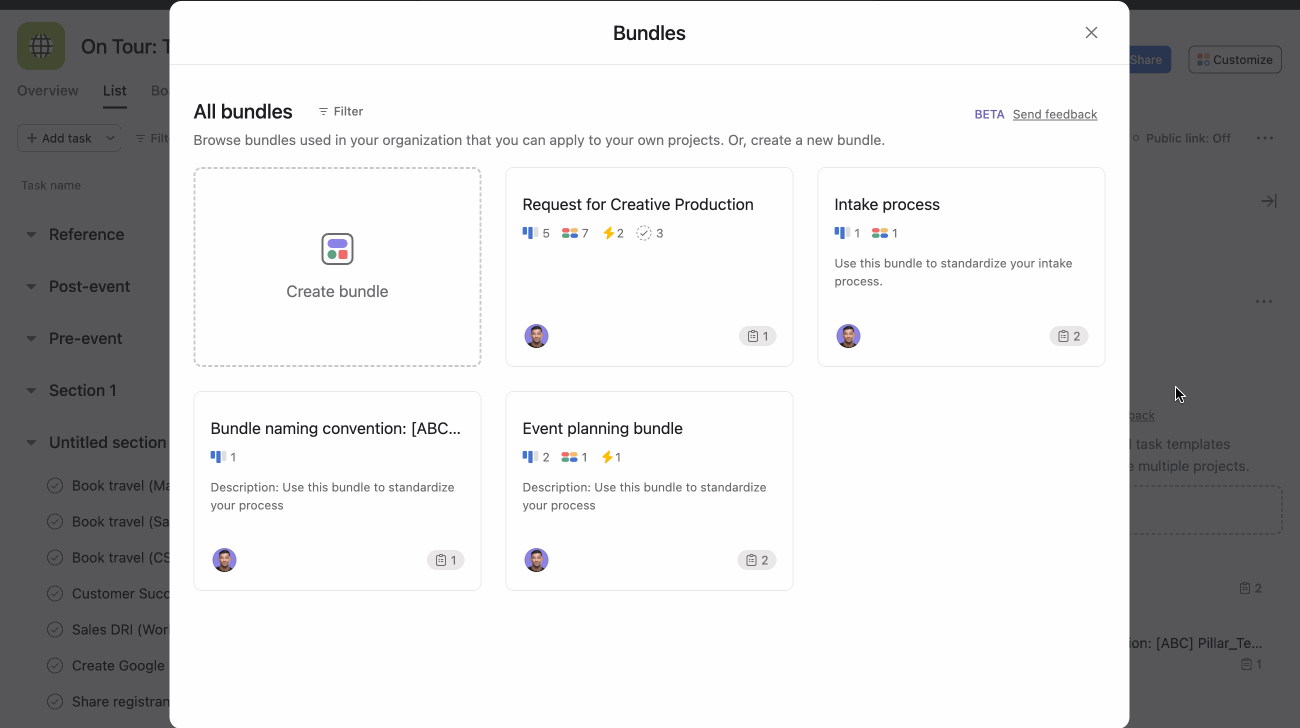
Task: Toggle completion of the Book travel task
Action: point(55,485)
